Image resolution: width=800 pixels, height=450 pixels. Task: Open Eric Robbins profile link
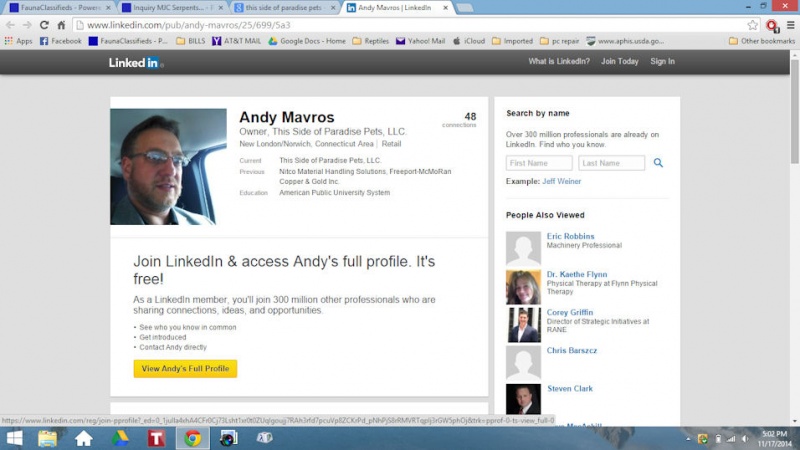(x=570, y=236)
